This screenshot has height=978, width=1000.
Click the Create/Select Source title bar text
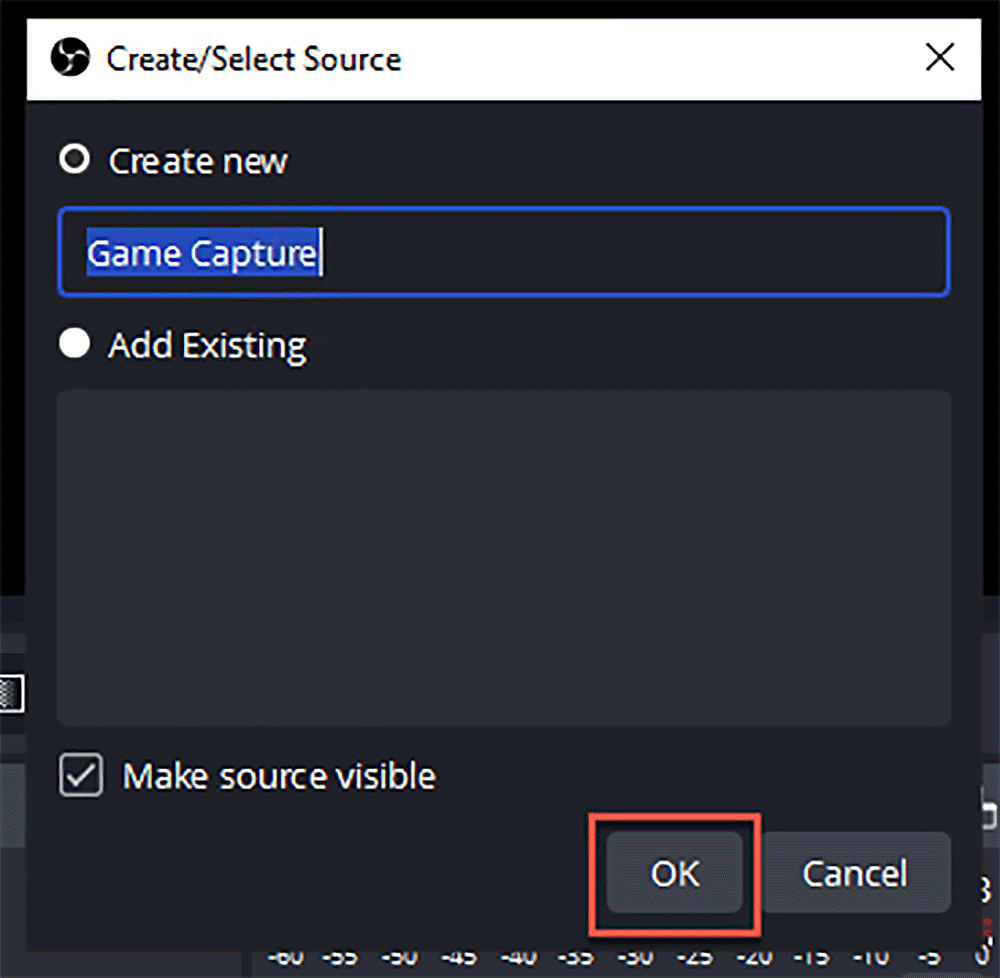point(254,59)
